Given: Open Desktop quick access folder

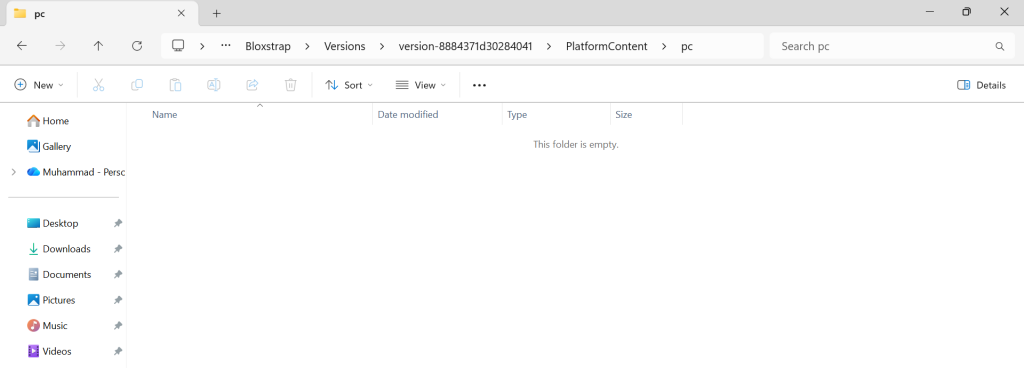Looking at the screenshot, I should (x=52, y=223).
